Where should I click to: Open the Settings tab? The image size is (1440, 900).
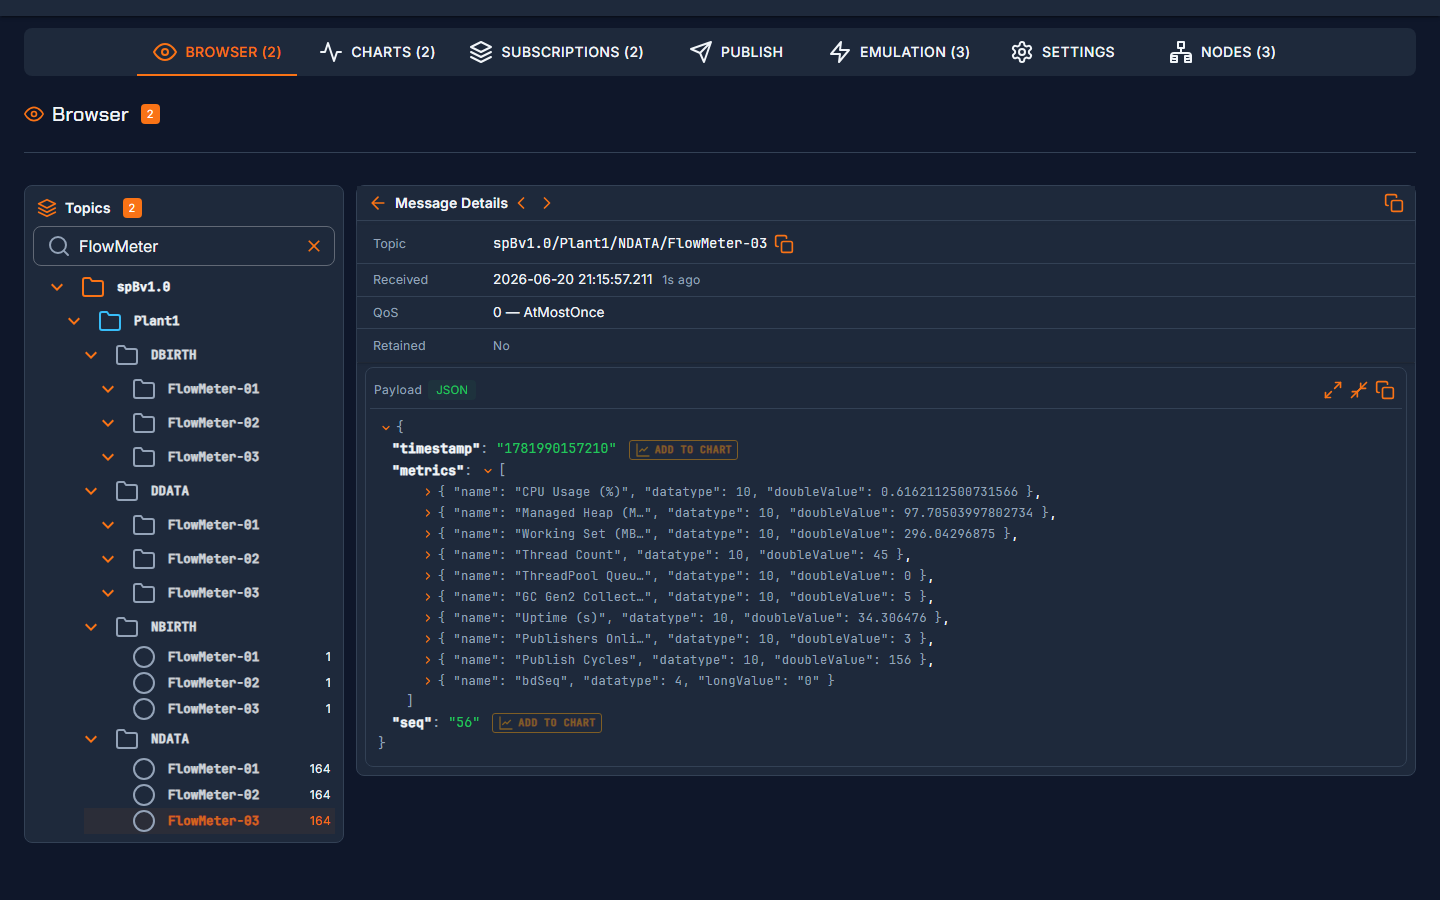(x=1062, y=52)
